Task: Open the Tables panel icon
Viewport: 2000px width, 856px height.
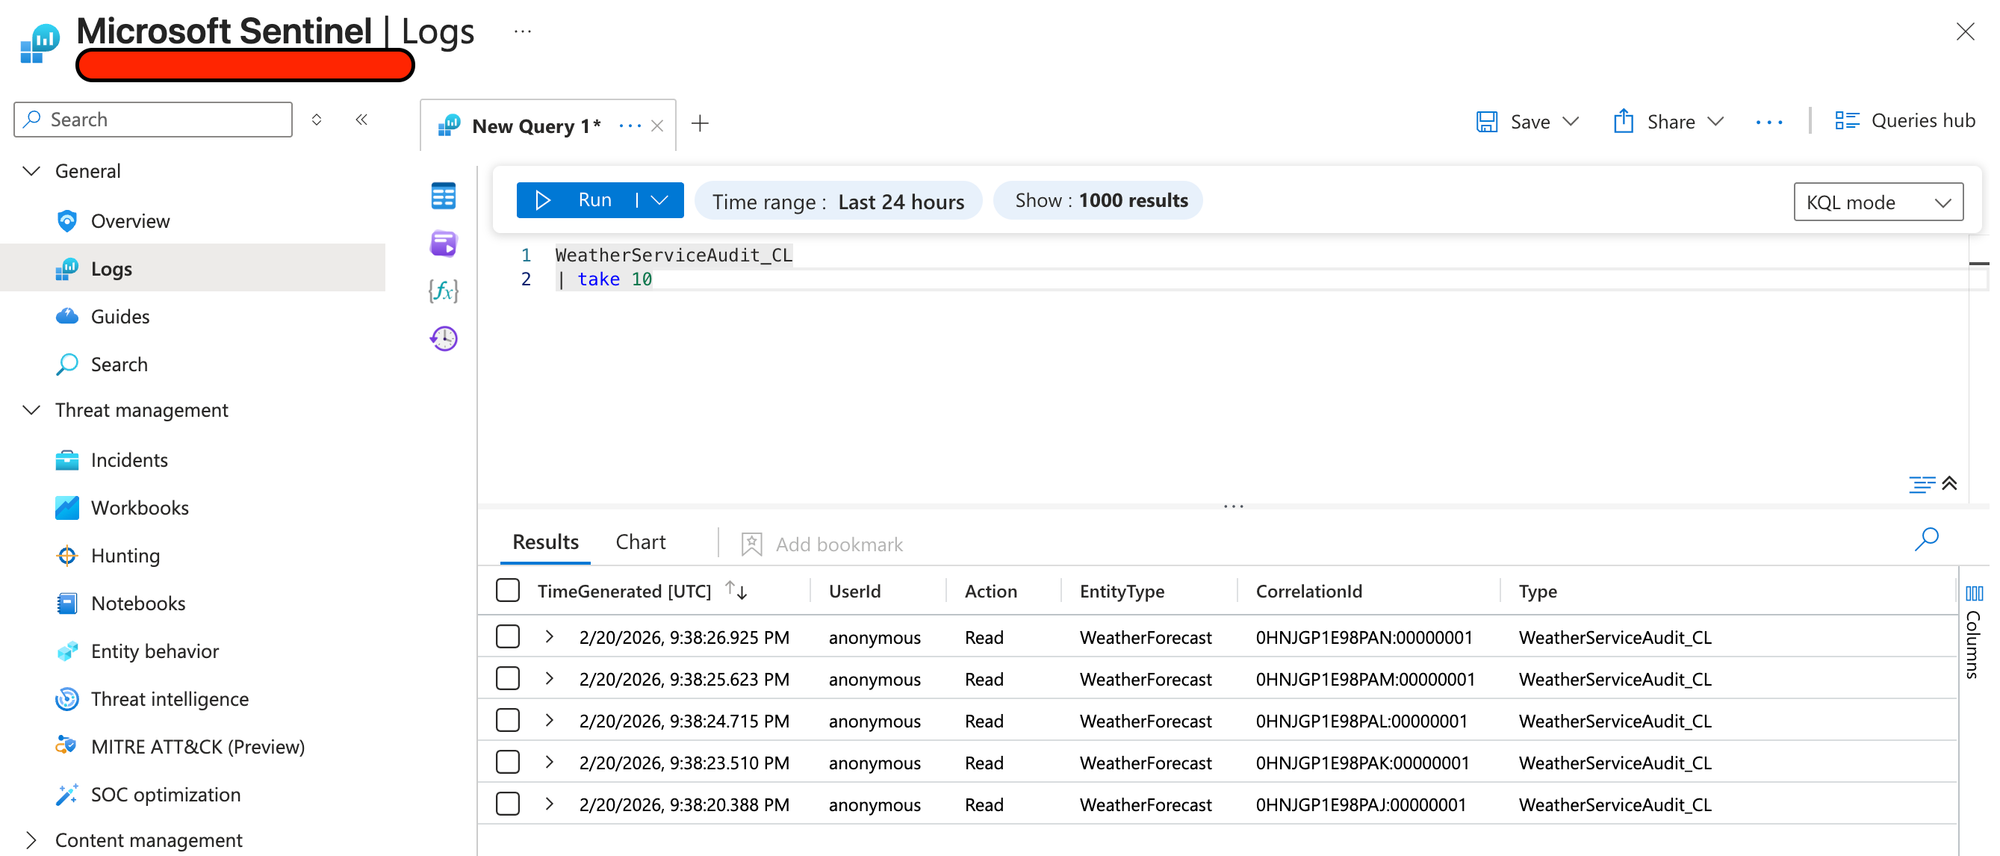Action: click(443, 196)
